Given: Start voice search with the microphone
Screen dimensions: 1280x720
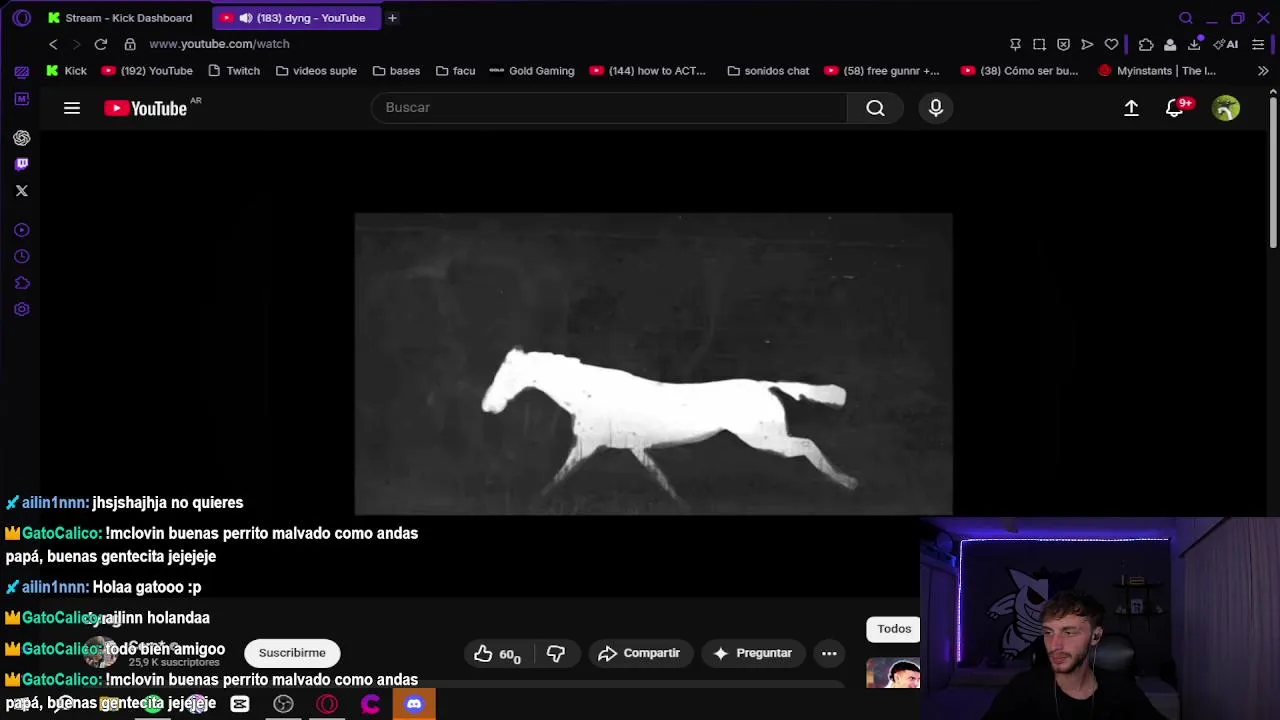Looking at the screenshot, I should [x=936, y=108].
